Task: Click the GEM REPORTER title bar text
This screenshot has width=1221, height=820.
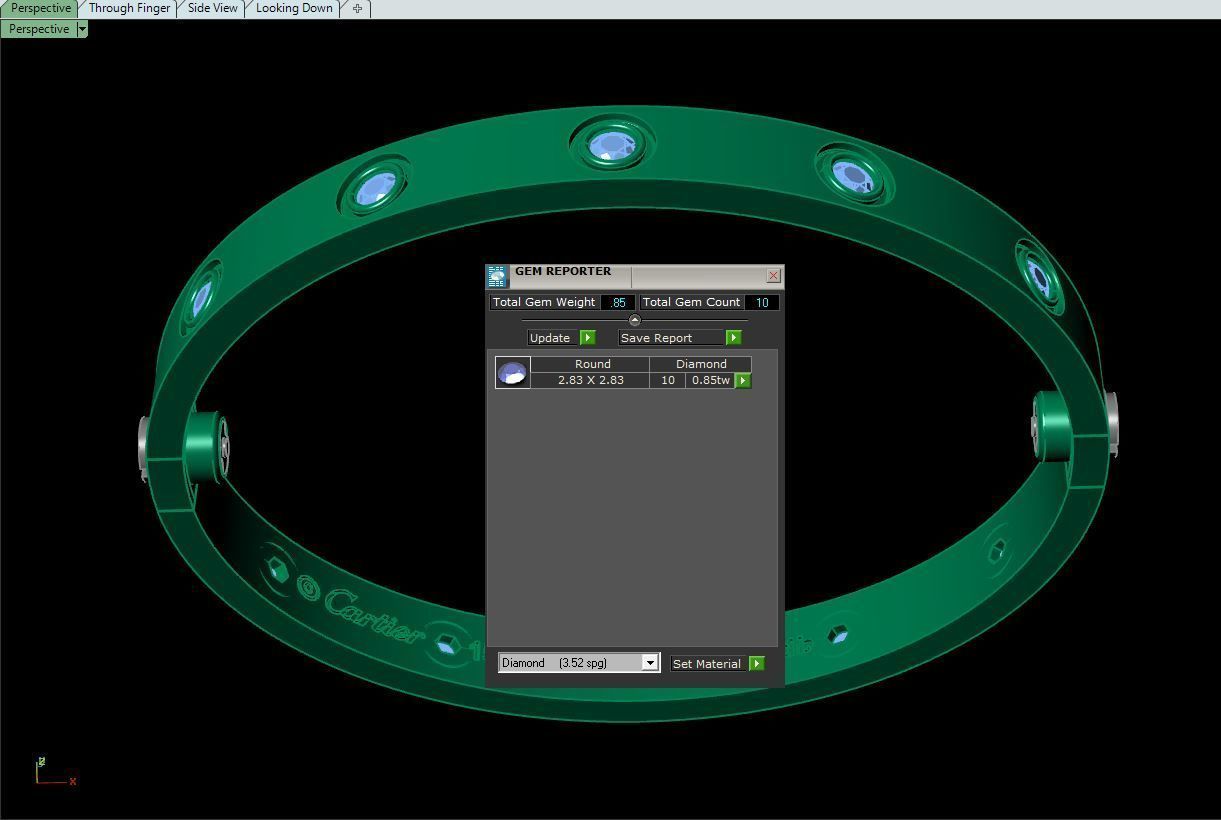Action: pos(563,271)
